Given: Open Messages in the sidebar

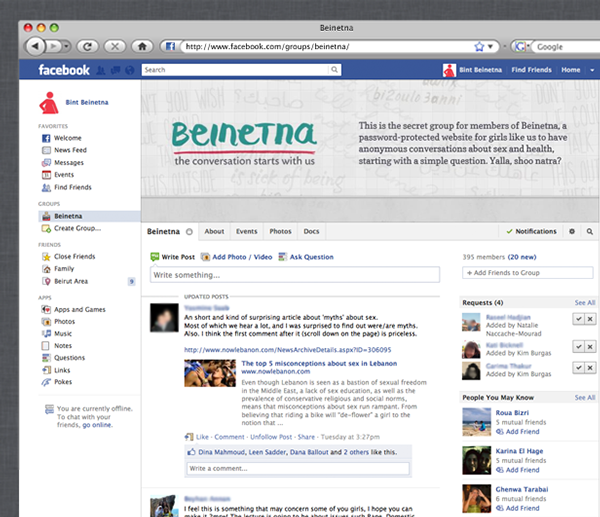Looking at the screenshot, I should [x=69, y=163].
